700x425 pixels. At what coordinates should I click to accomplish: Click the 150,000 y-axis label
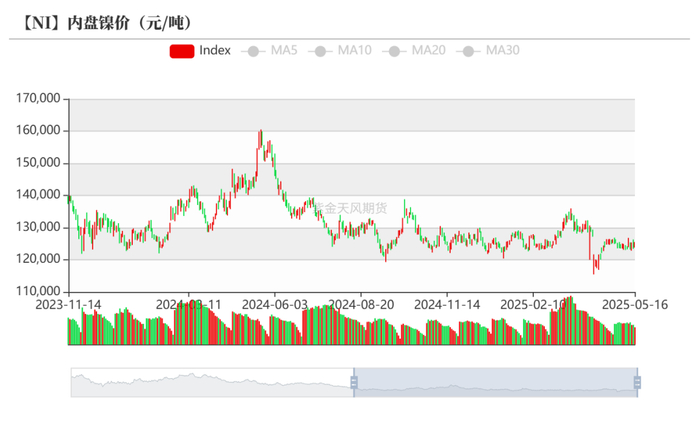[x=38, y=162]
